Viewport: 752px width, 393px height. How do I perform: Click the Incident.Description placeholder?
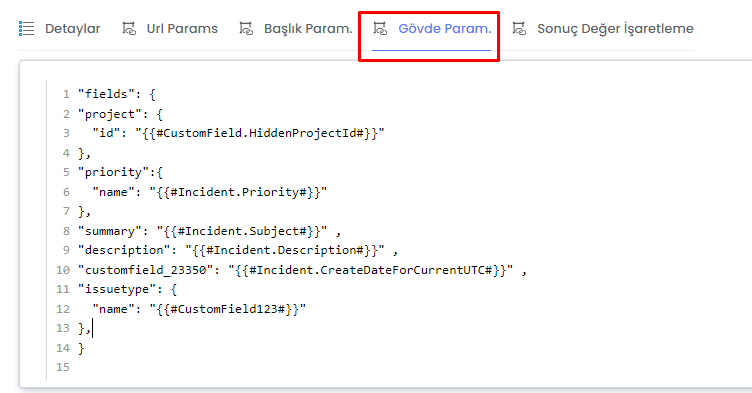tap(285, 250)
